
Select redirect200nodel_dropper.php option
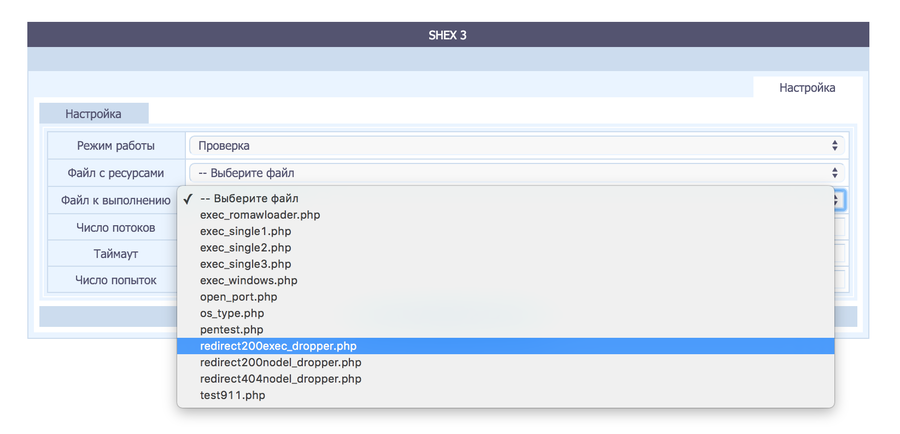pyautogui.click(x=281, y=363)
